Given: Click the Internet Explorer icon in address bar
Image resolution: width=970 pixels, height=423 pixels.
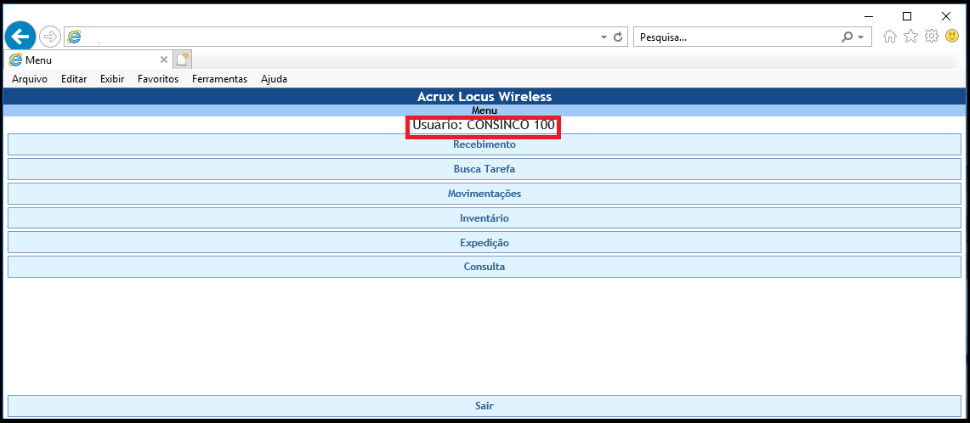Looking at the screenshot, I should click(x=74, y=37).
